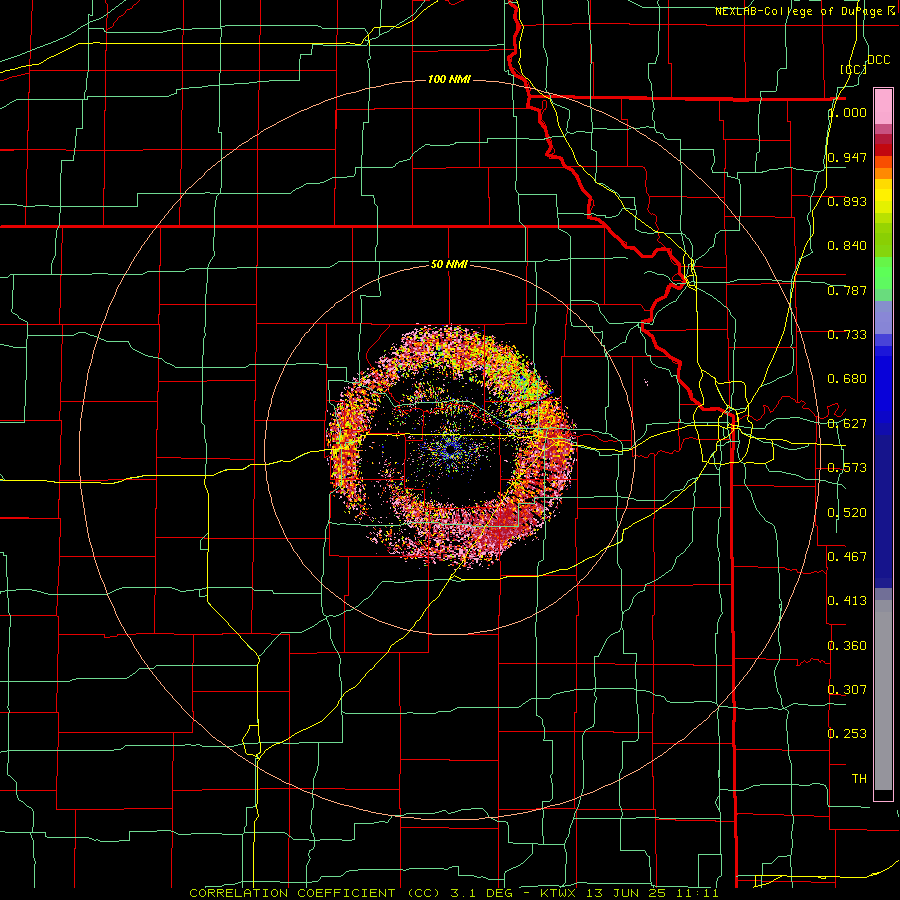Click the TH threshold label
Viewport: 900px width, 900px height.
tap(859, 778)
